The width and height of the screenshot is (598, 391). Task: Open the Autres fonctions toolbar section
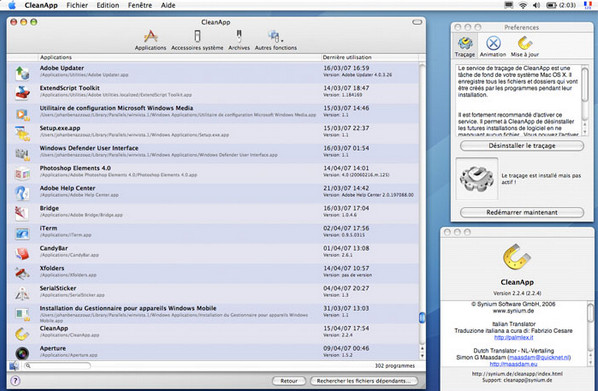click(275, 40)
